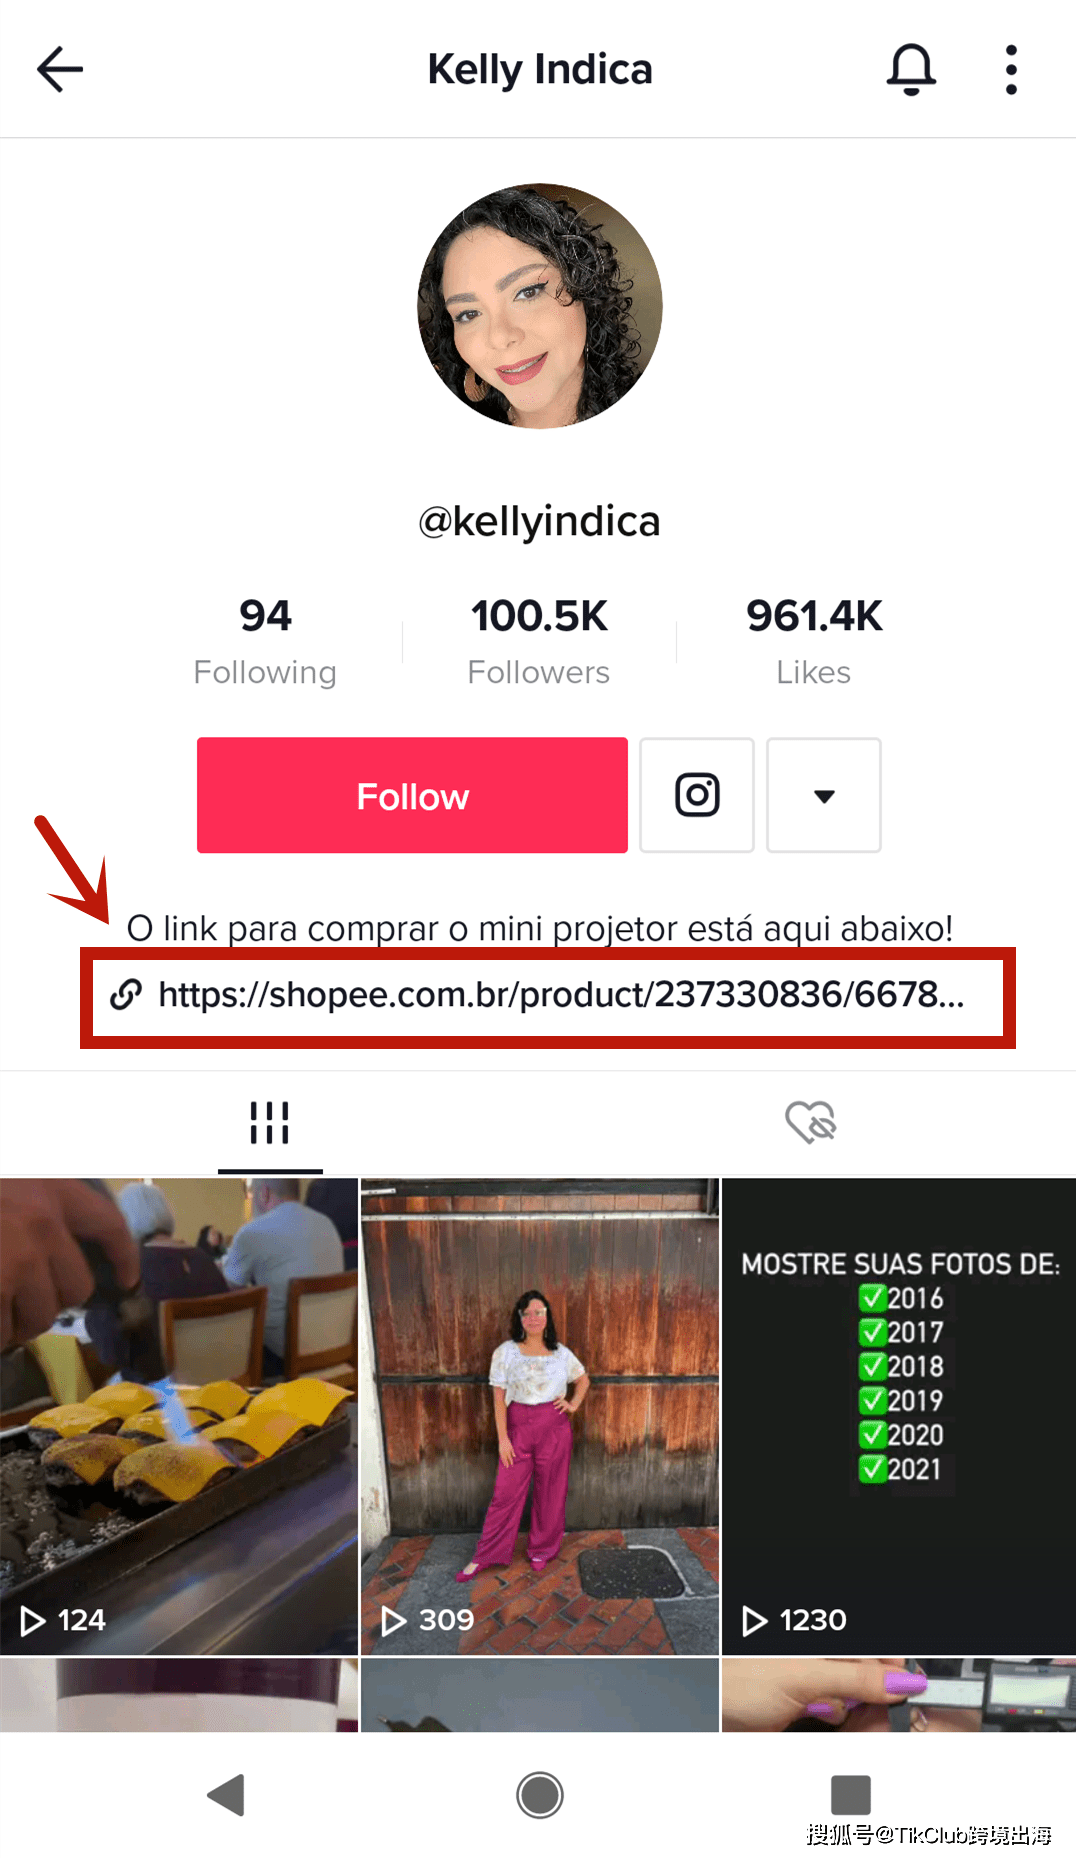Tap the Android back navigation triangle
The width and height of the screenshot is (1076, 1858).
(x=226, y=1795)
